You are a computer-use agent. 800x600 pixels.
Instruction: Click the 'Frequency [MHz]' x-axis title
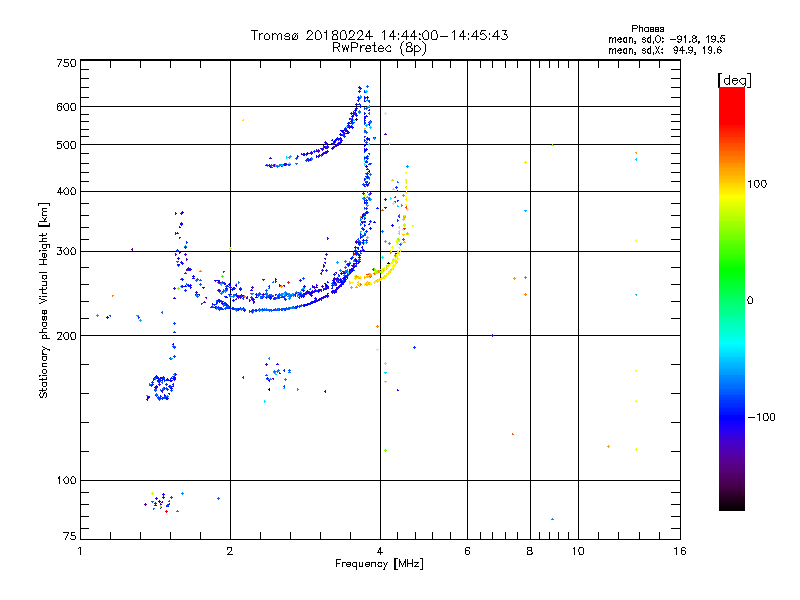pyautogui.click(x=379, y=564)
